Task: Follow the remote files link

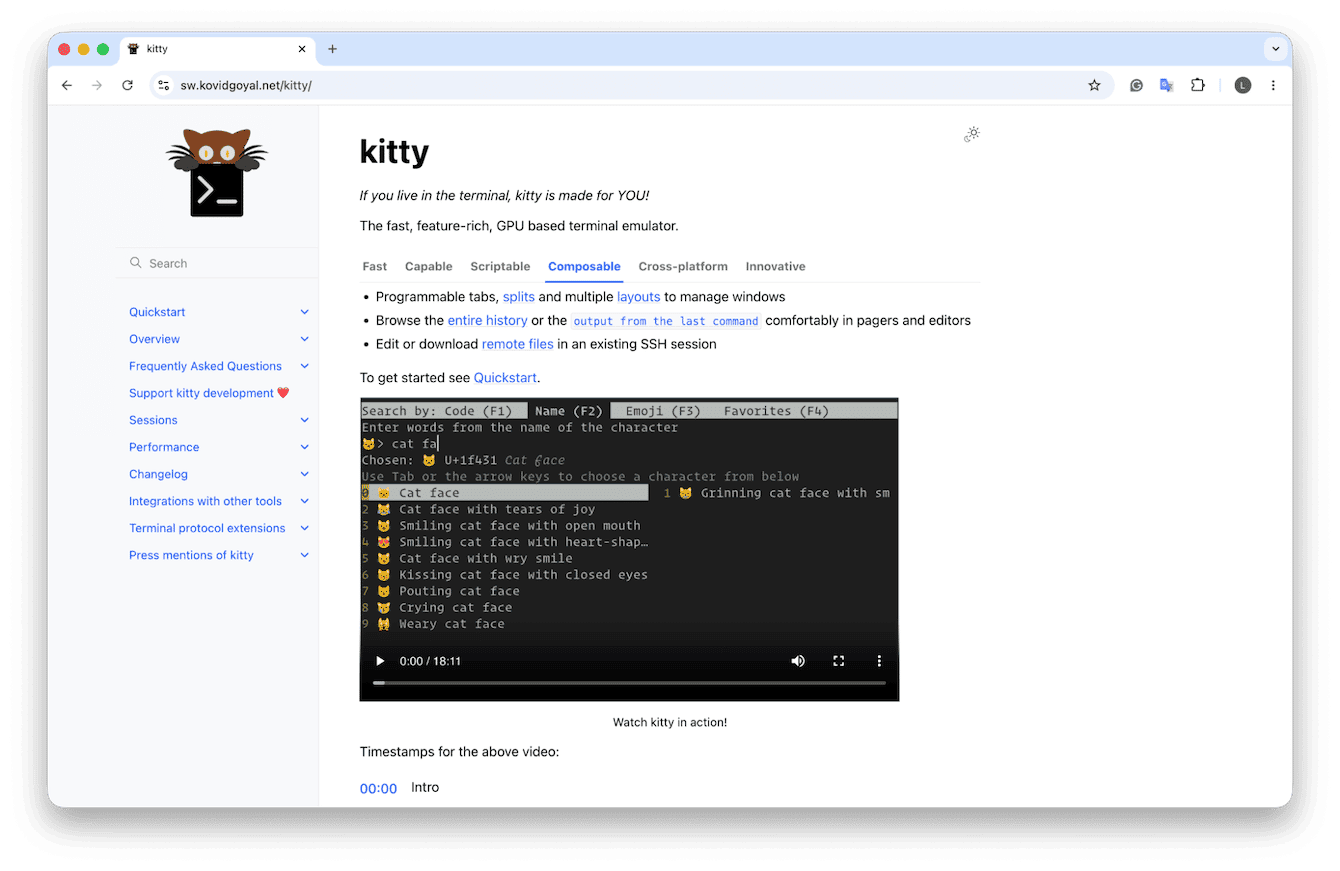Action: 518,344
